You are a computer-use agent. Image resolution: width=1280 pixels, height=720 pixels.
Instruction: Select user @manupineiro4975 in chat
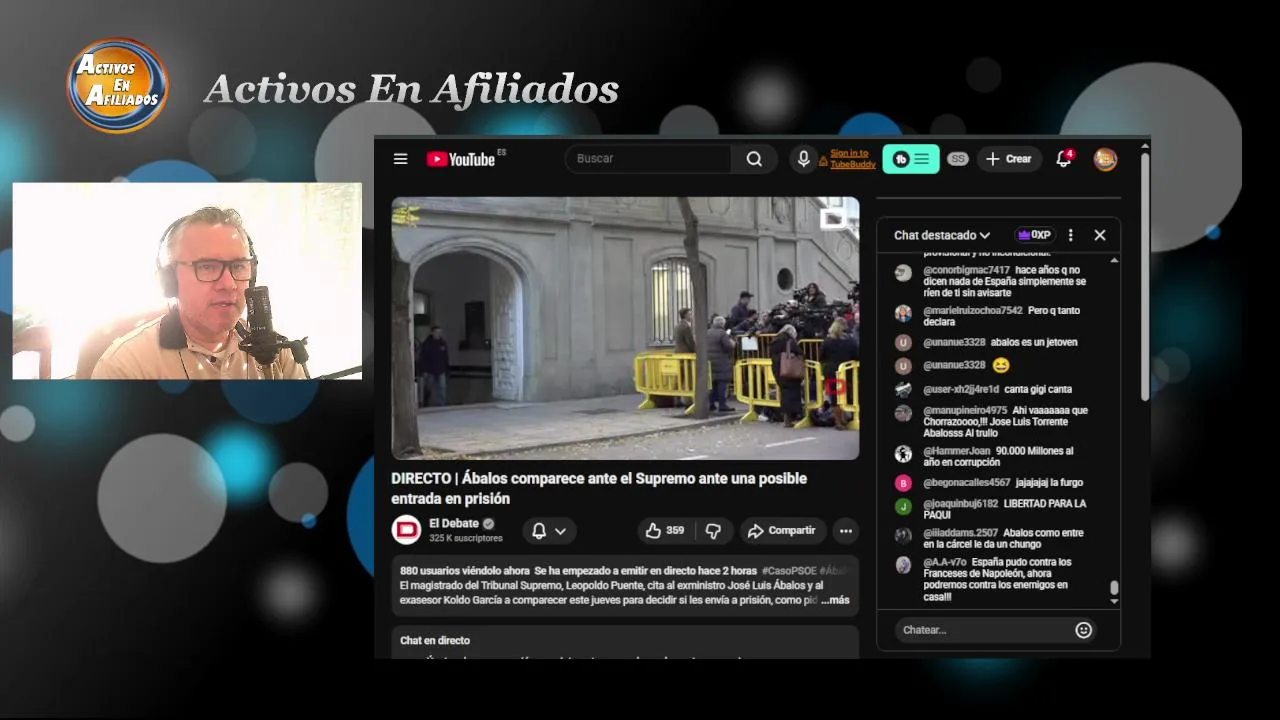click(965, 410)
